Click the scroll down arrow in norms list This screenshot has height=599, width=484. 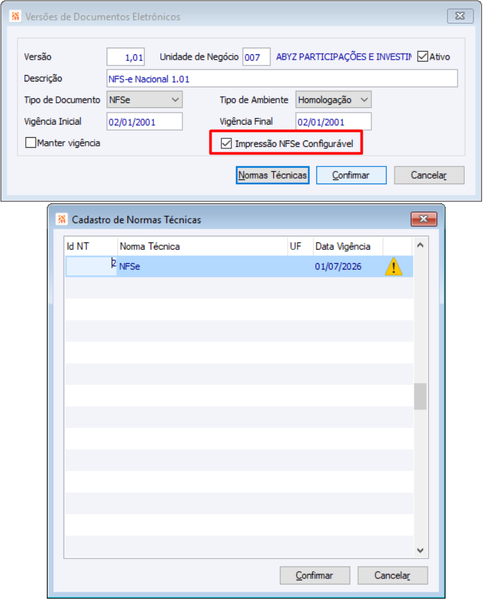click(420, 550)
